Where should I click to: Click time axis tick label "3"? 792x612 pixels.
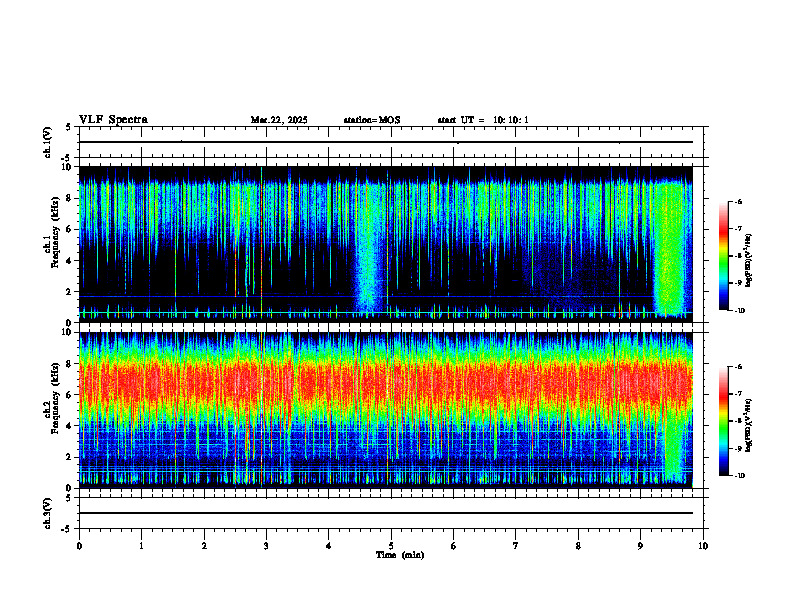click(x=266, y=546)
